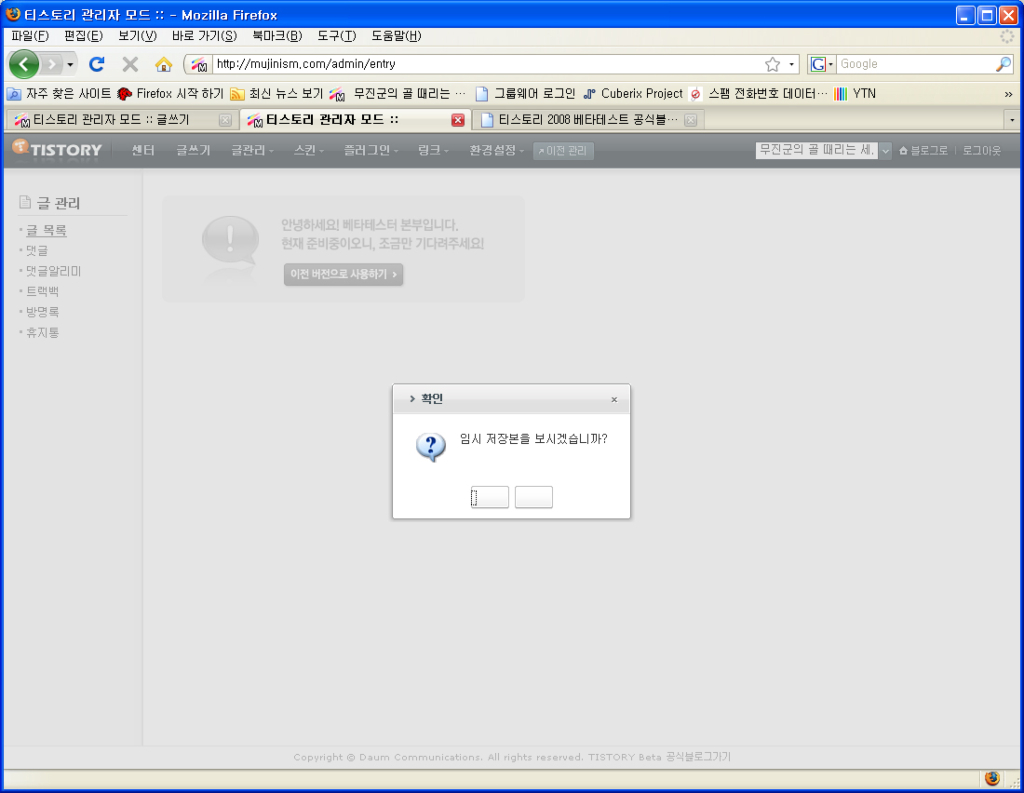Open 글쓰기 in Tistory navigation
The image size is (1024, 793).
coord(193,150)
